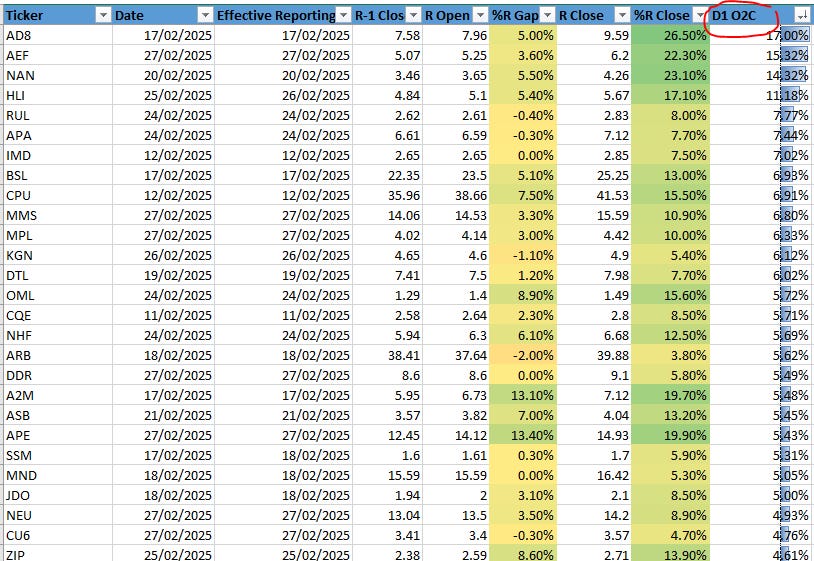The image size is (814, 561).
Task: Click the 38.66 R Open cell
Action: (x=455, y=196)
